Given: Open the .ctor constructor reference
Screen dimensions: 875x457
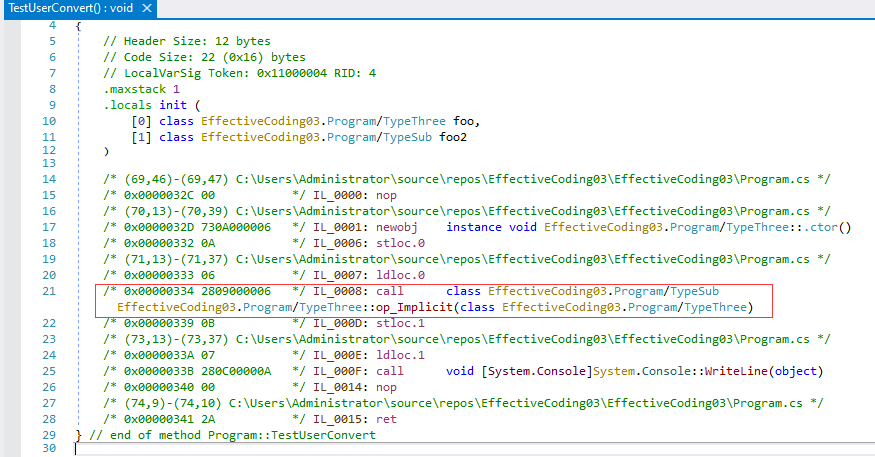Looking at the screenshot, I should tap(828, 227).
